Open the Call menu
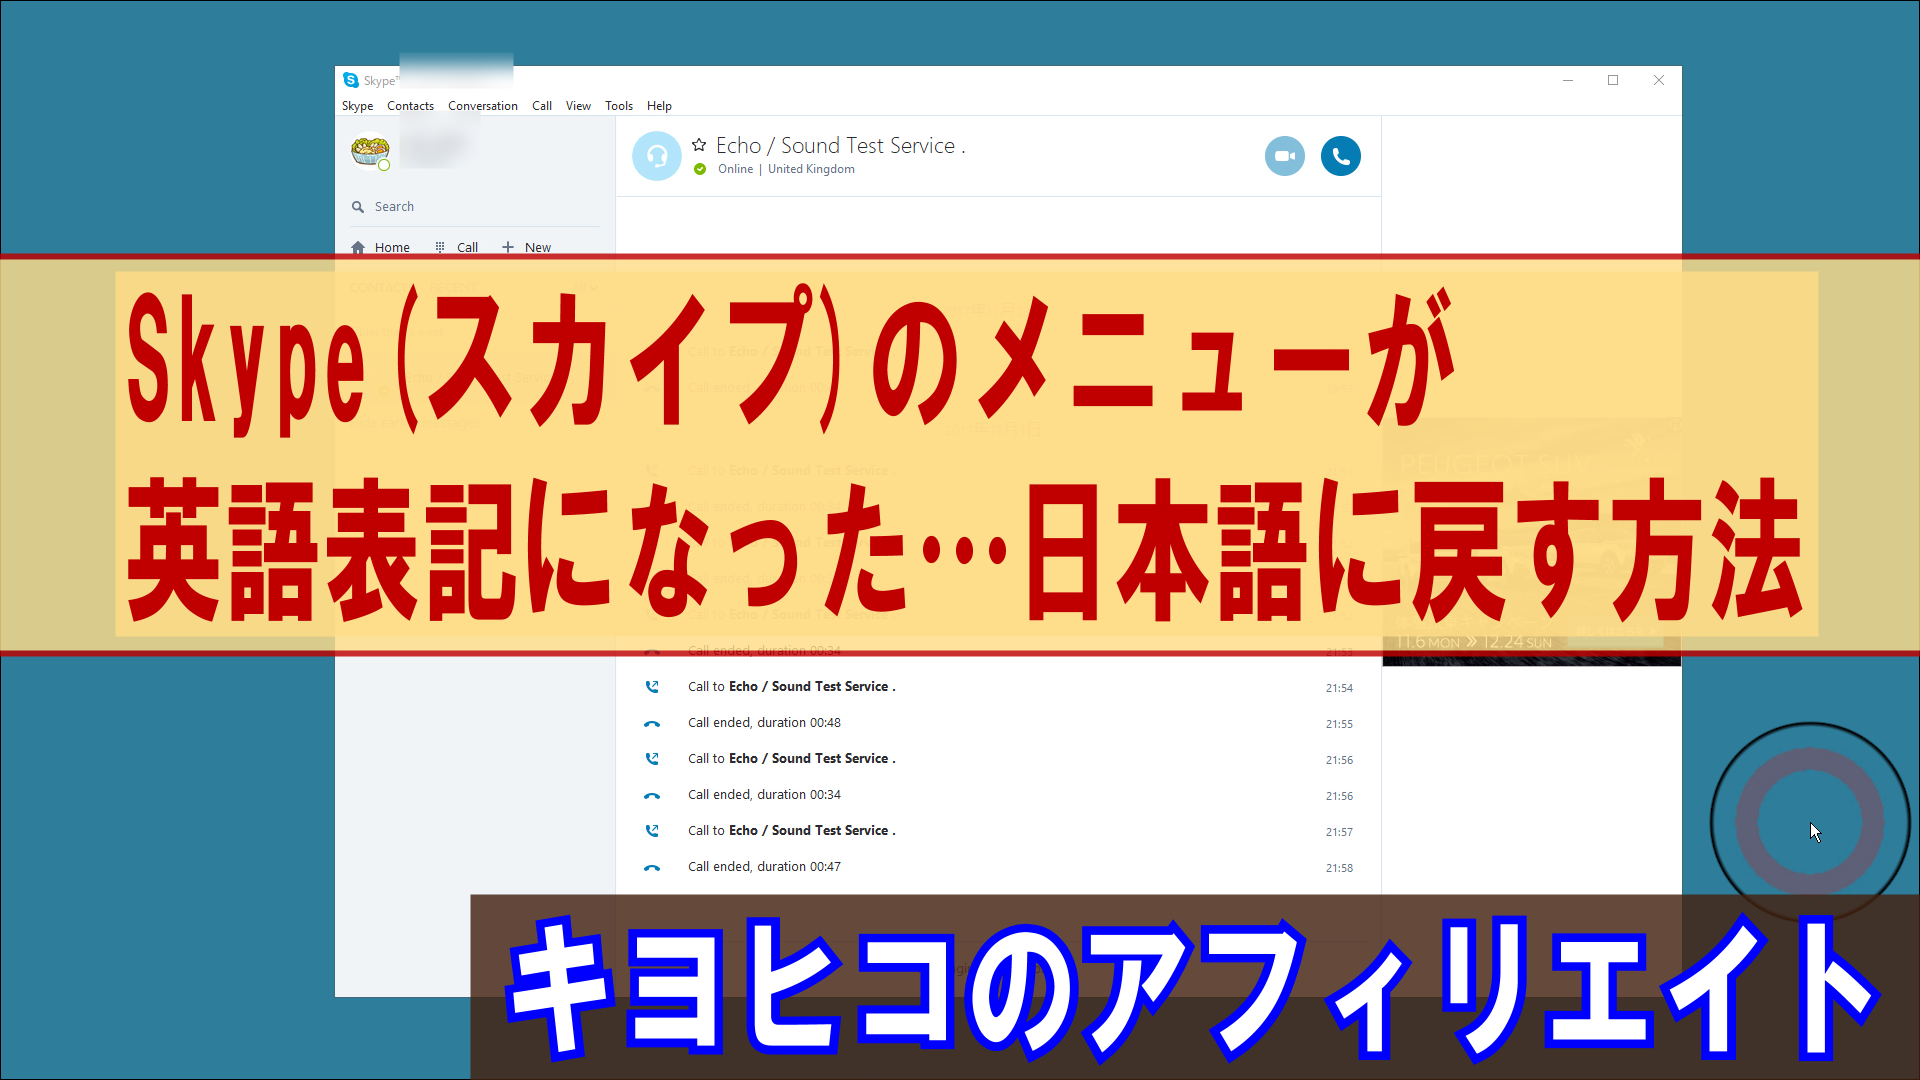This screenshot has height=1080, width=1920. [x=542, y=106]
